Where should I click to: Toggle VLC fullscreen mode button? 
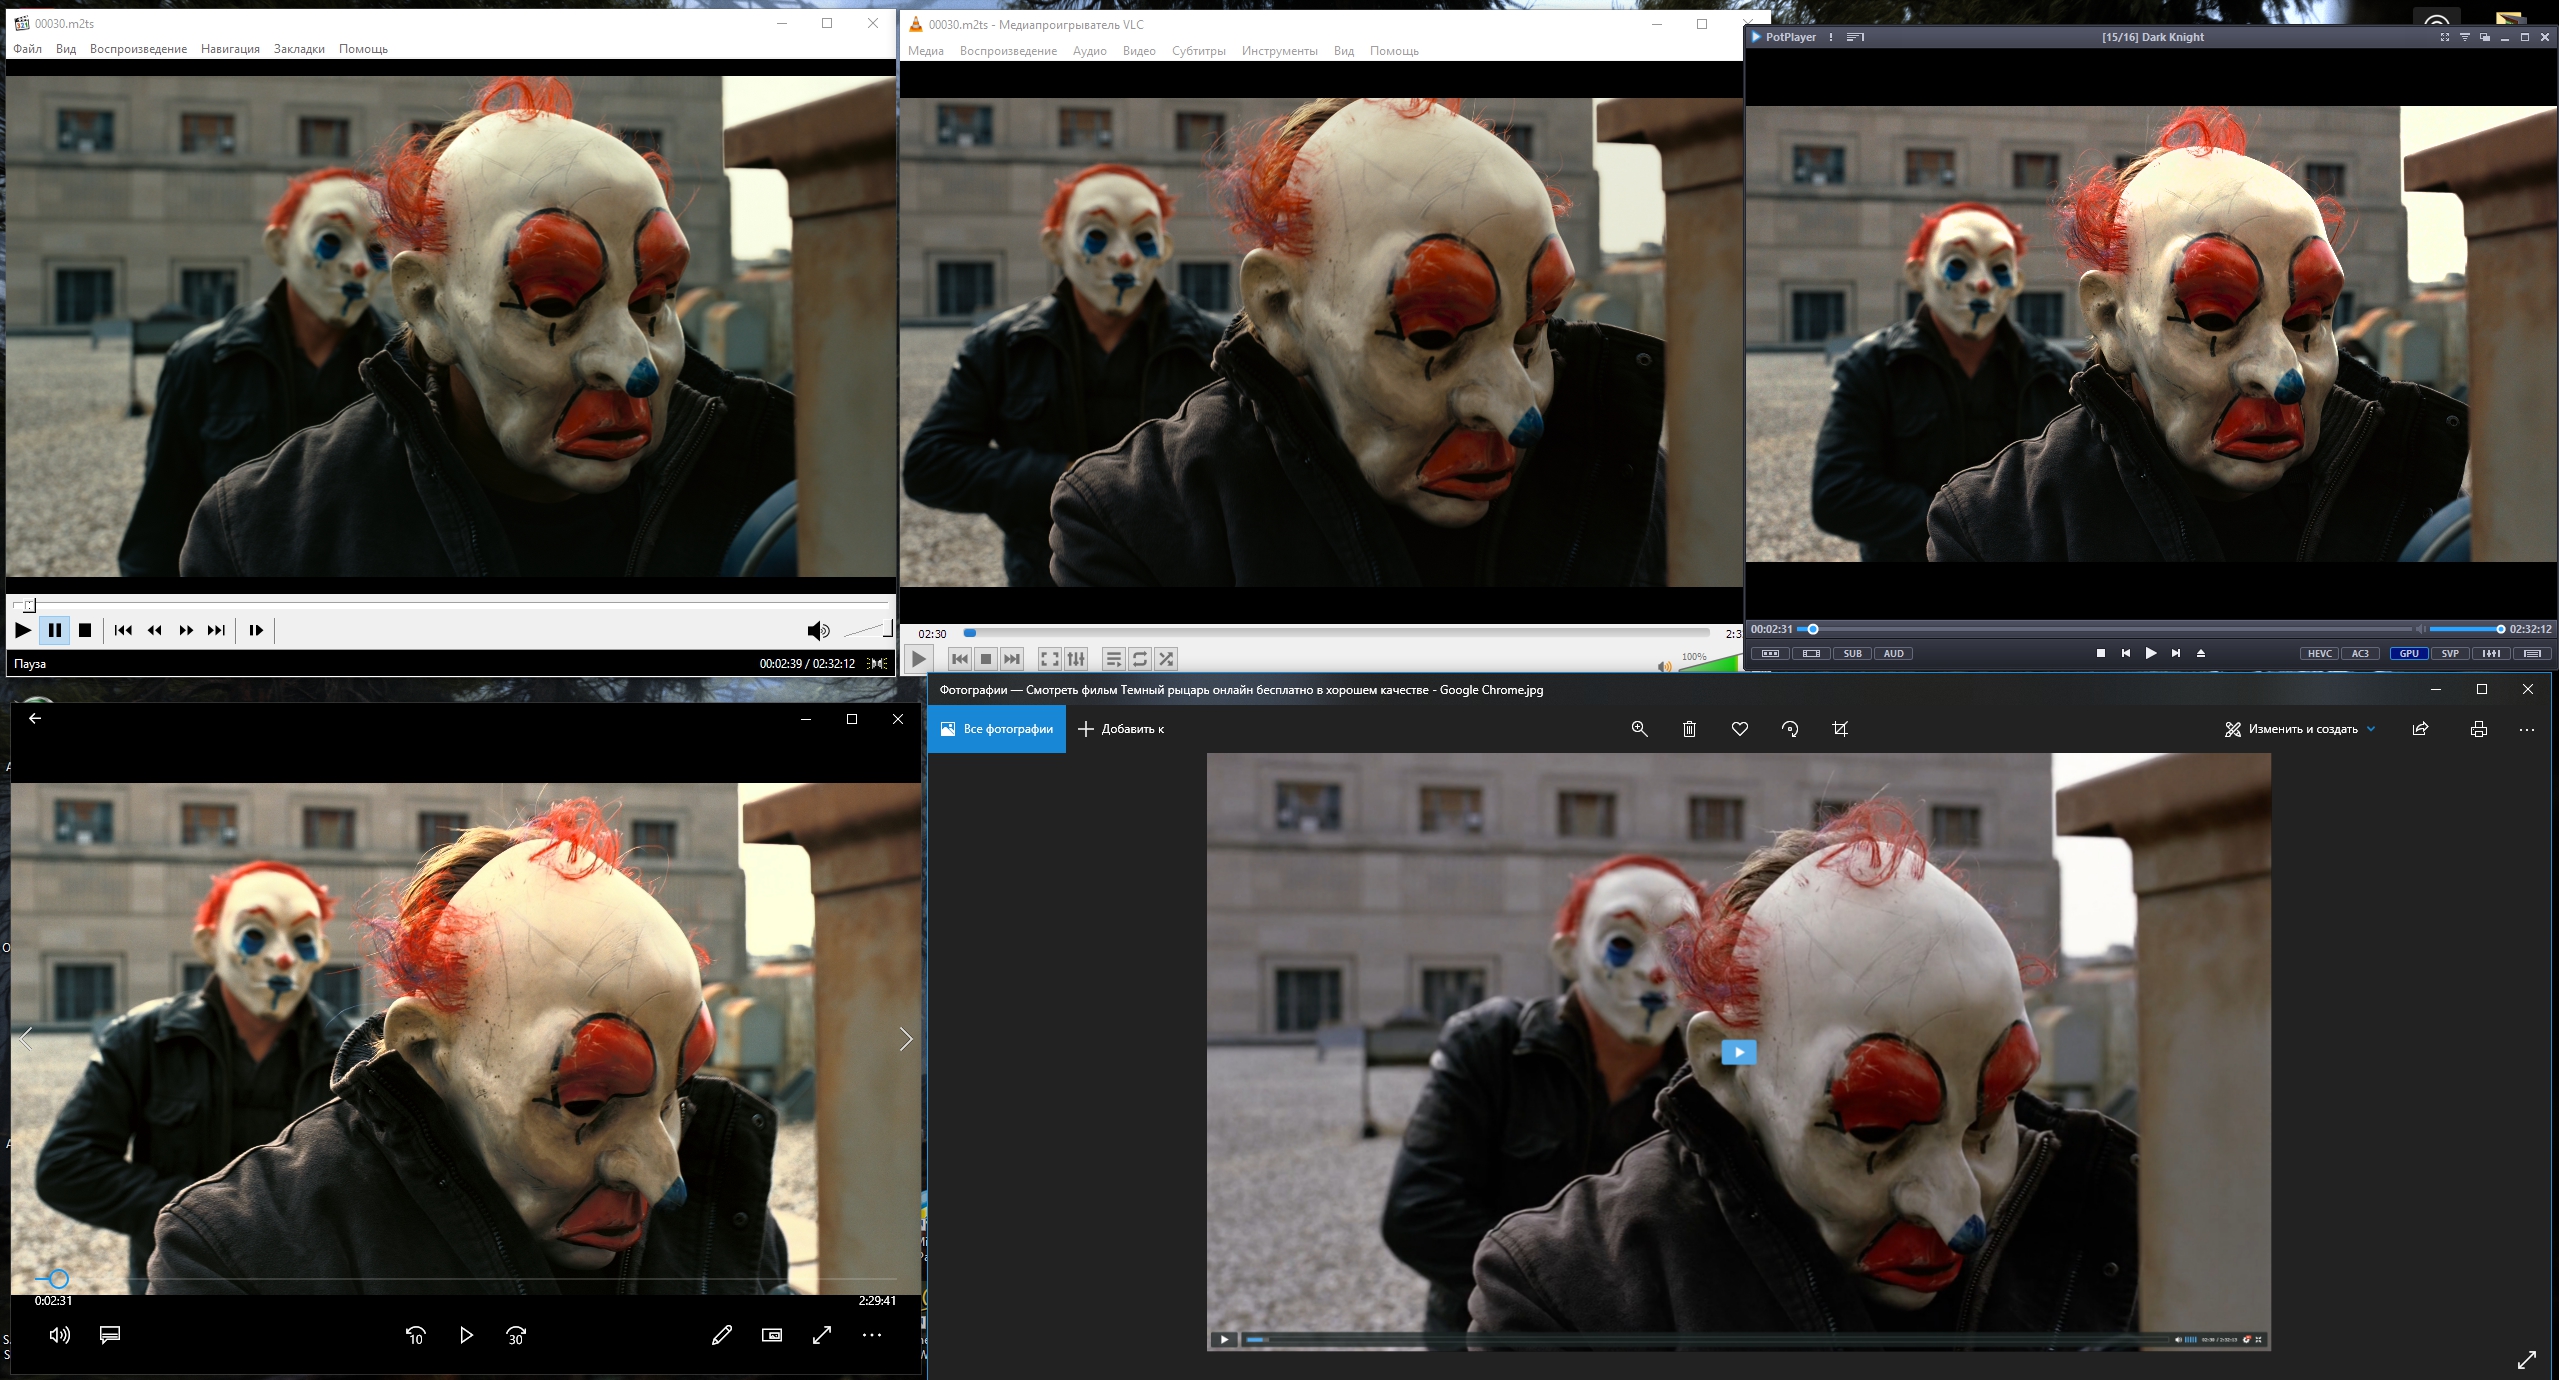[x=1050, y=659]
